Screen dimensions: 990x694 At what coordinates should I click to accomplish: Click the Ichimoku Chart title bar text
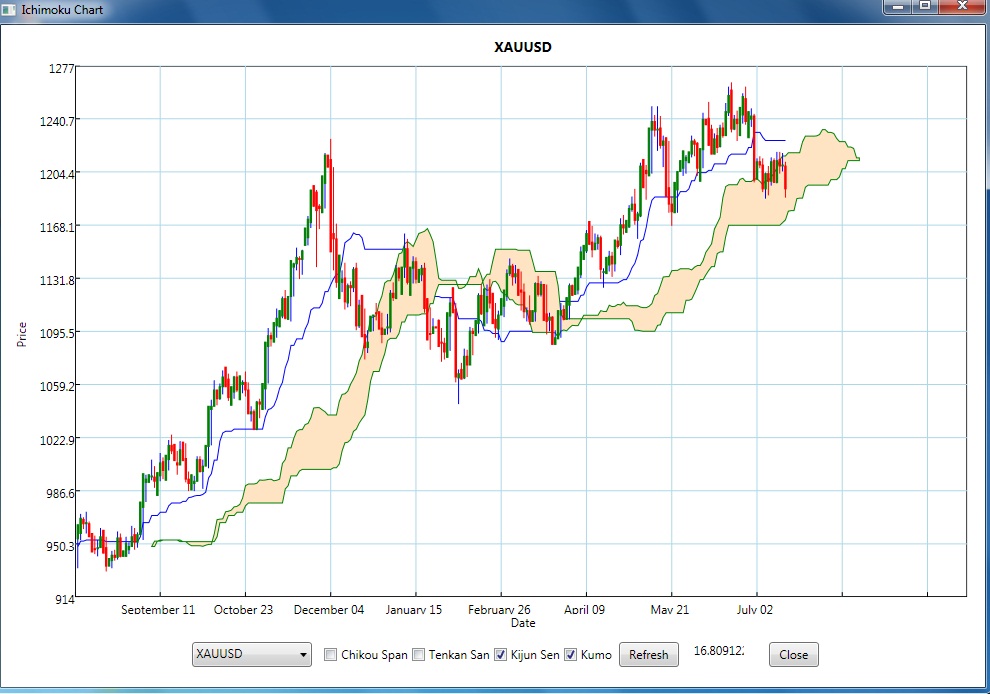62,8
